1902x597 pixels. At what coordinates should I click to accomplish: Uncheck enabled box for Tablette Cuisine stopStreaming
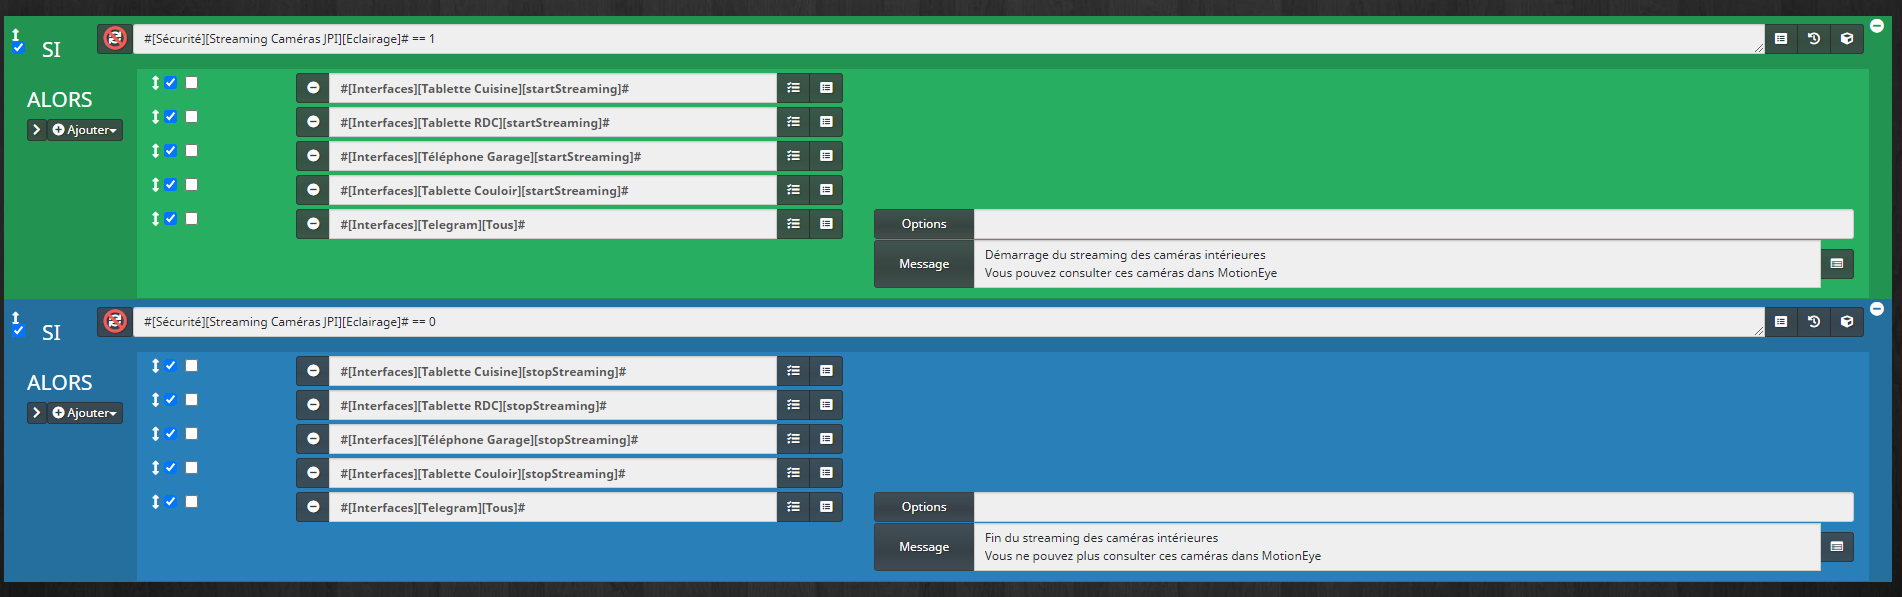pyautogui.click(x=171, y=366)
